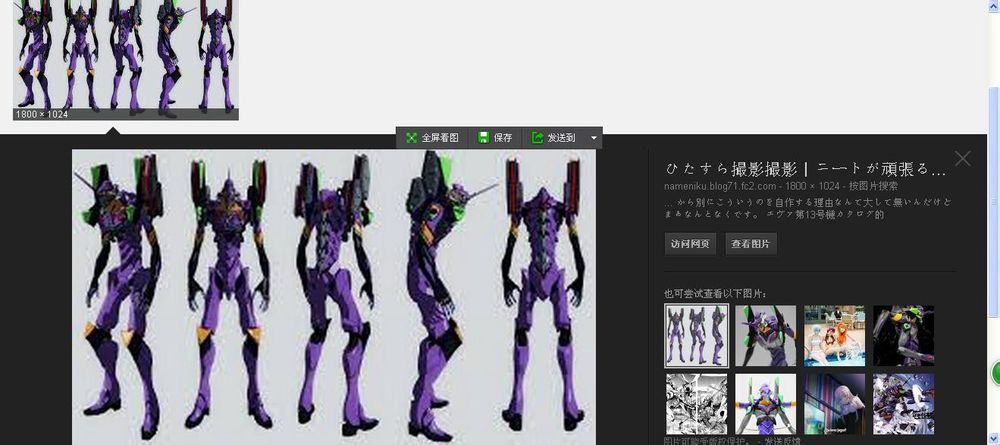Click the 全屏看图 text label
Viewport: 1000px width, 445px height.
pyautogui.click(x=440, y=138)
